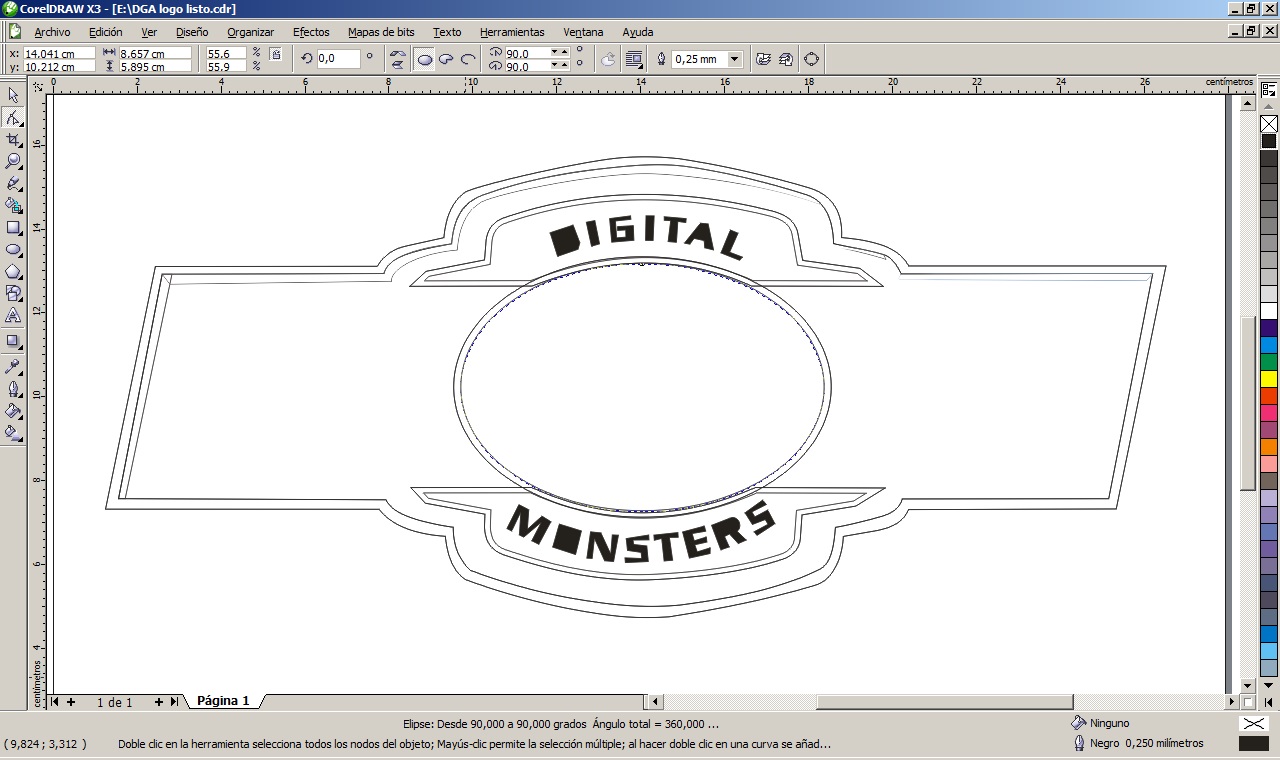Click Convert to Curves icon
Viewport: 1280px width, 760px height.
point(811,59)
